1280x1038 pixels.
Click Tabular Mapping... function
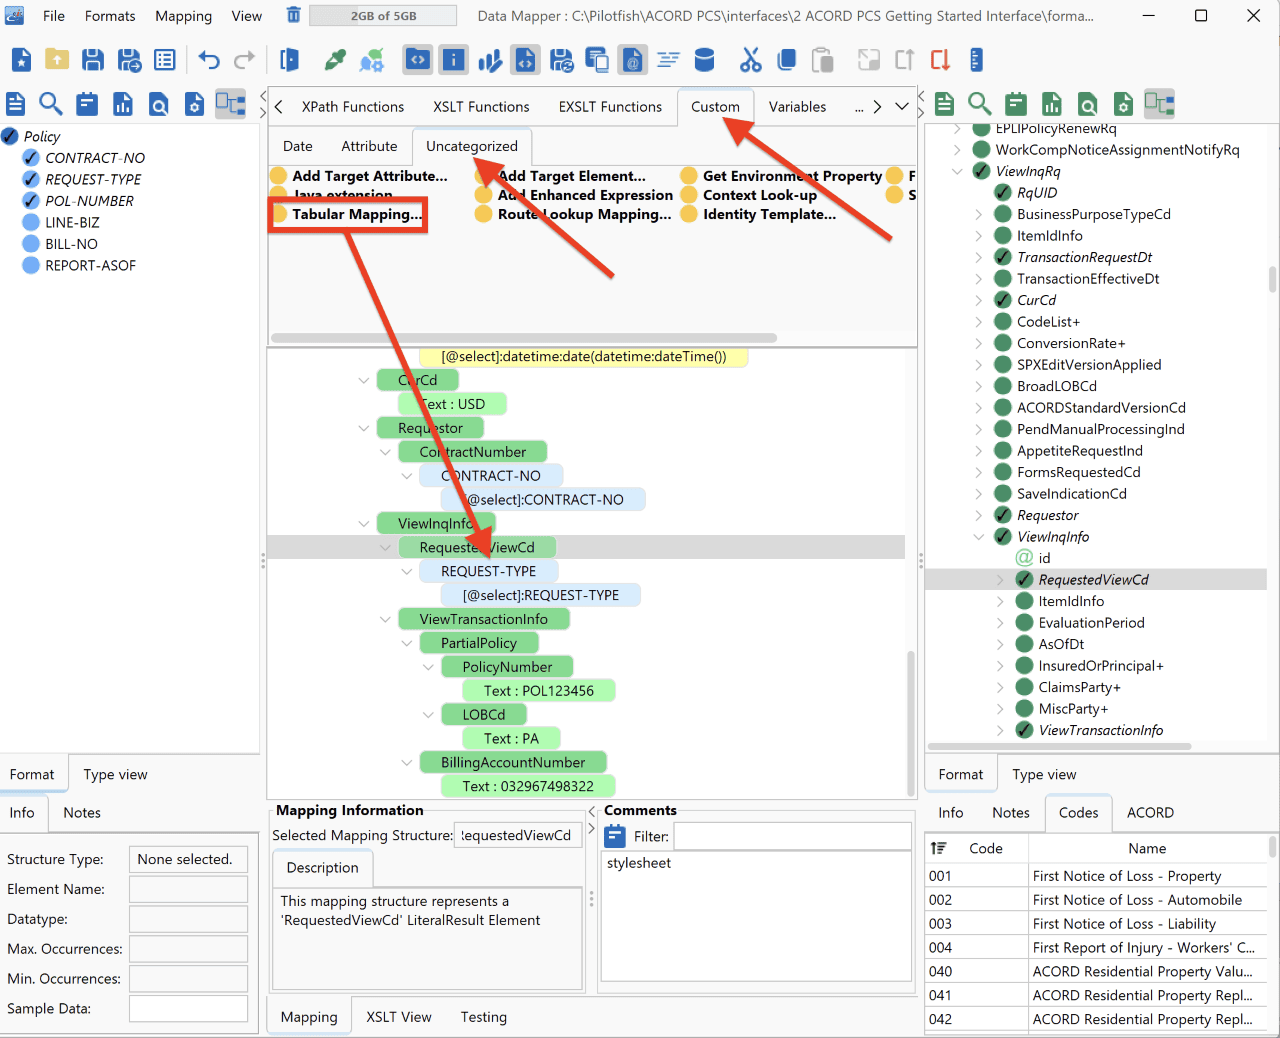coord(347,214)
